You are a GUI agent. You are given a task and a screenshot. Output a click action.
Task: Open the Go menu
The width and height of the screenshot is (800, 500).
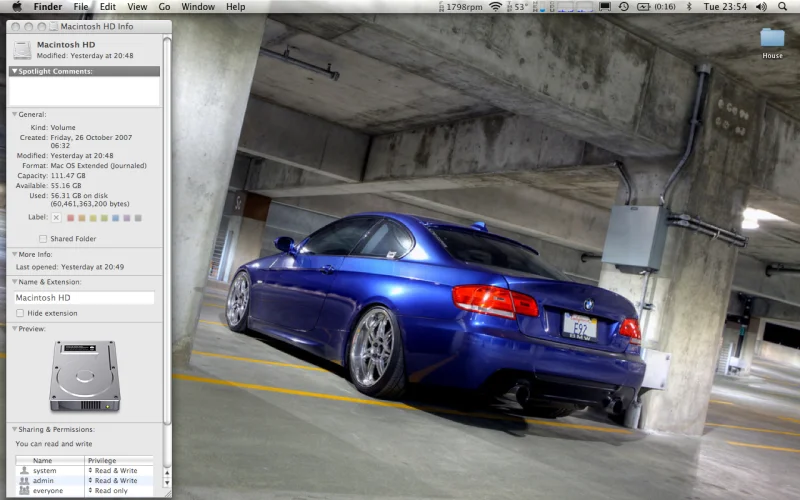tap(164, 7)
